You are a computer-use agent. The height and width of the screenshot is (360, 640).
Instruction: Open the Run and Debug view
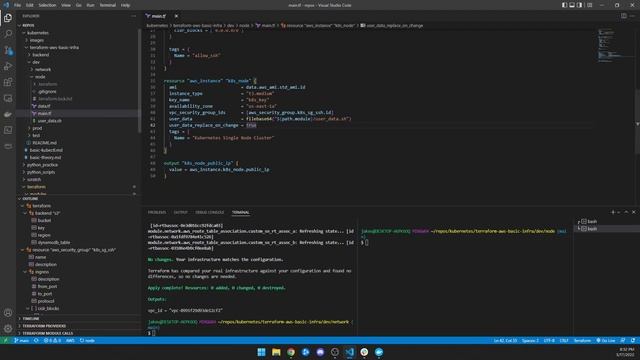8,66
